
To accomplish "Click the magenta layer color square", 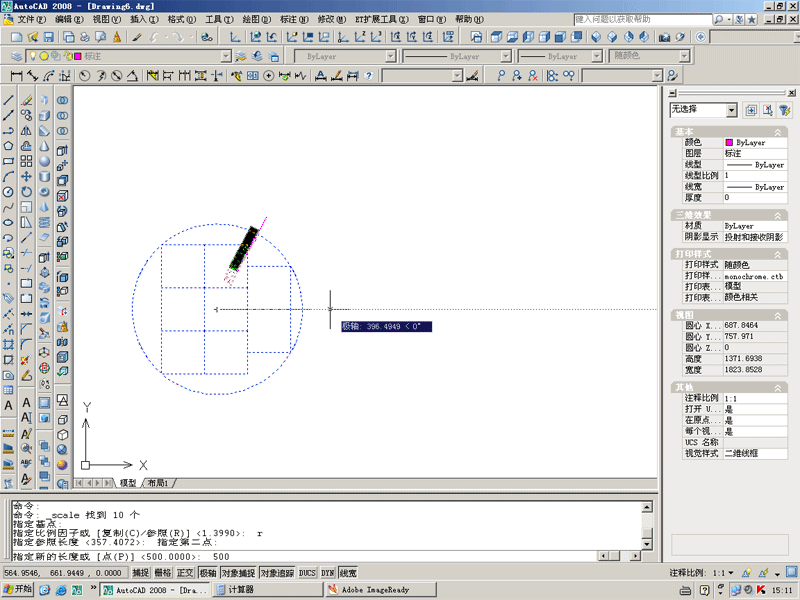I will (x=78, y=56).
